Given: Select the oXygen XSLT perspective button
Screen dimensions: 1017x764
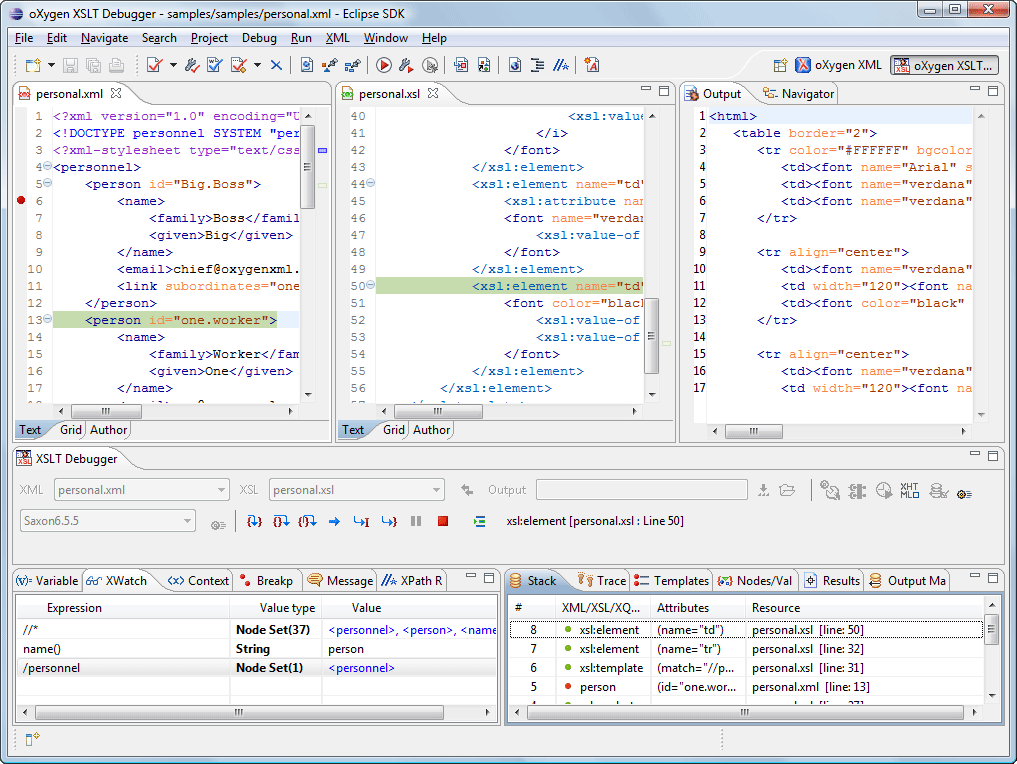Looking at the screenshot, I should pyautogui.click(x=944, y=65).
